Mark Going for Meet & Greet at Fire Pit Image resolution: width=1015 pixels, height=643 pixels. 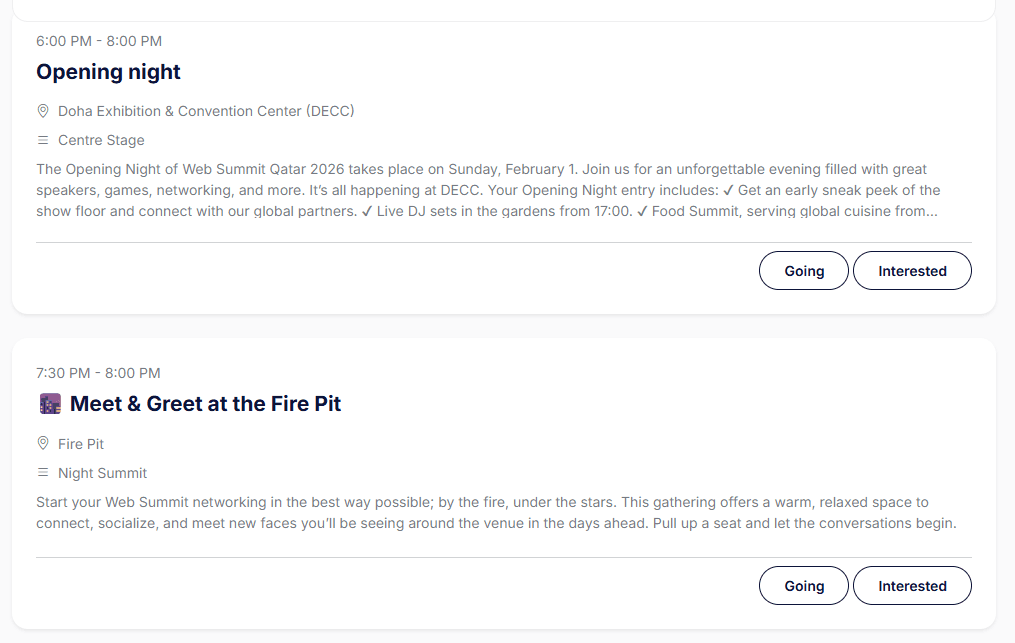point(803,585)
